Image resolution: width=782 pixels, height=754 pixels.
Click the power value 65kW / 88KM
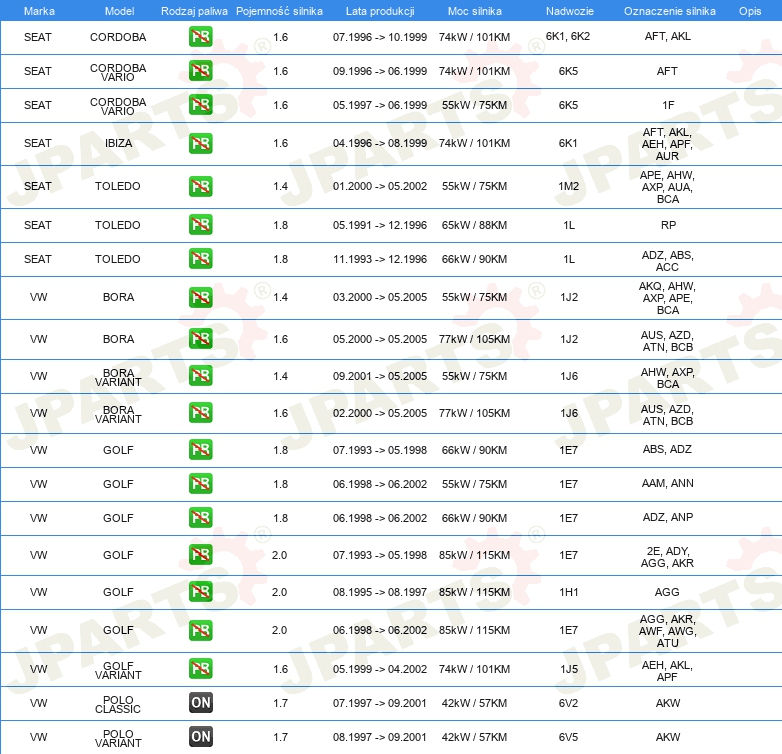[474, 225]
